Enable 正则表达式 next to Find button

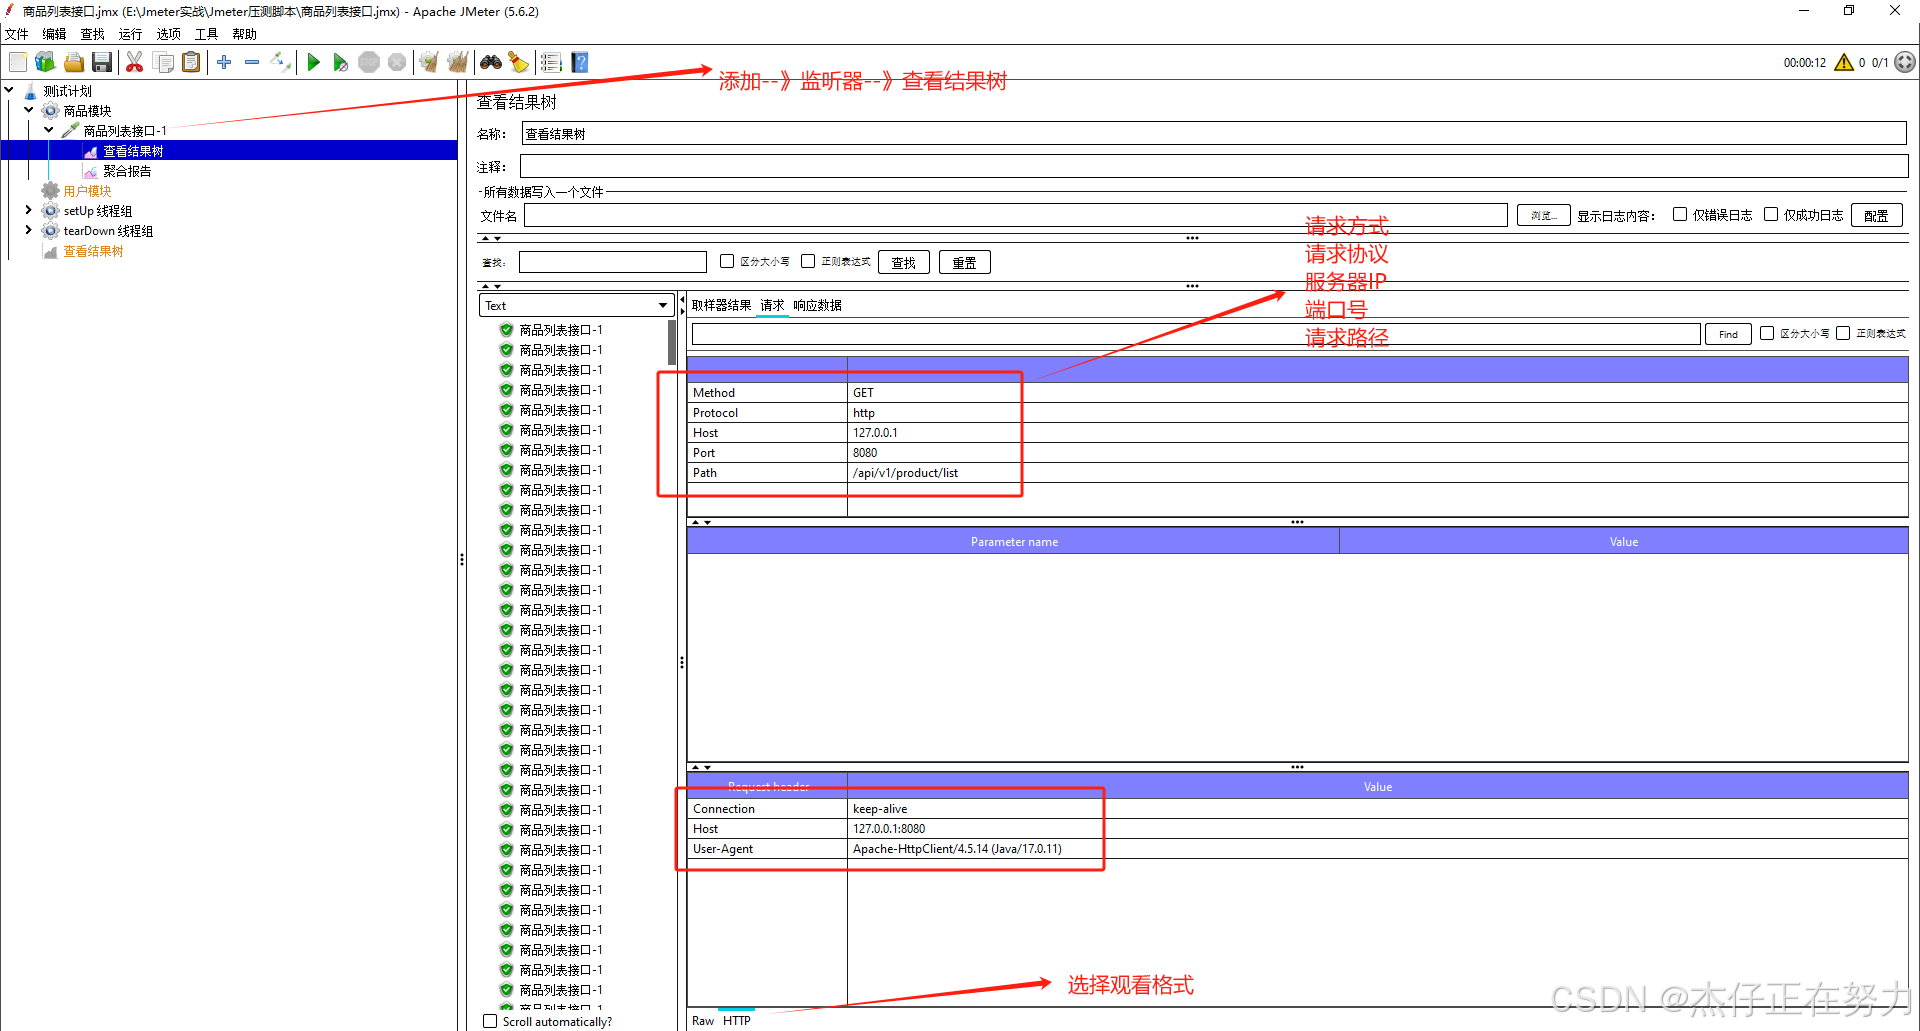1843,333
